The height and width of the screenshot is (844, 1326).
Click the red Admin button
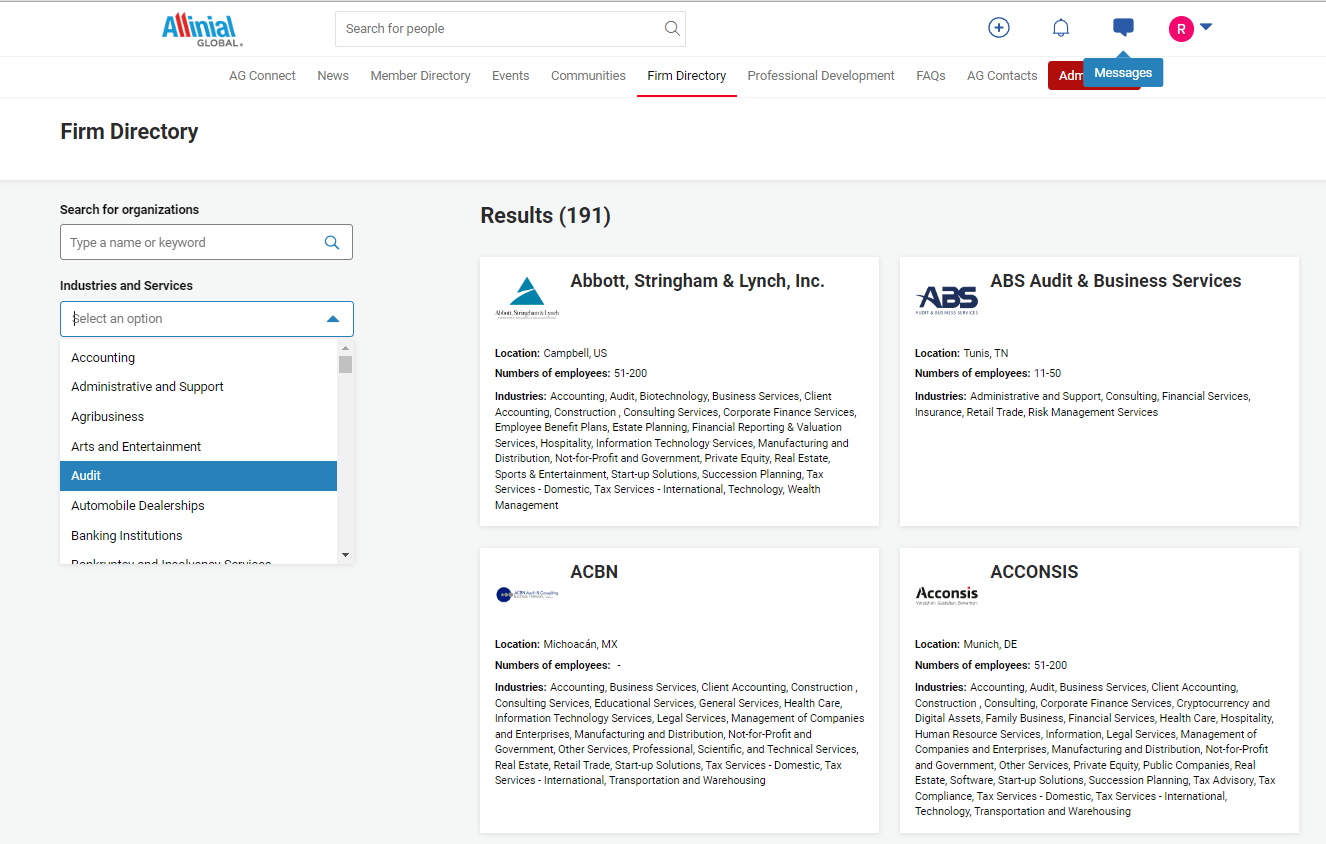point(1066,76)
